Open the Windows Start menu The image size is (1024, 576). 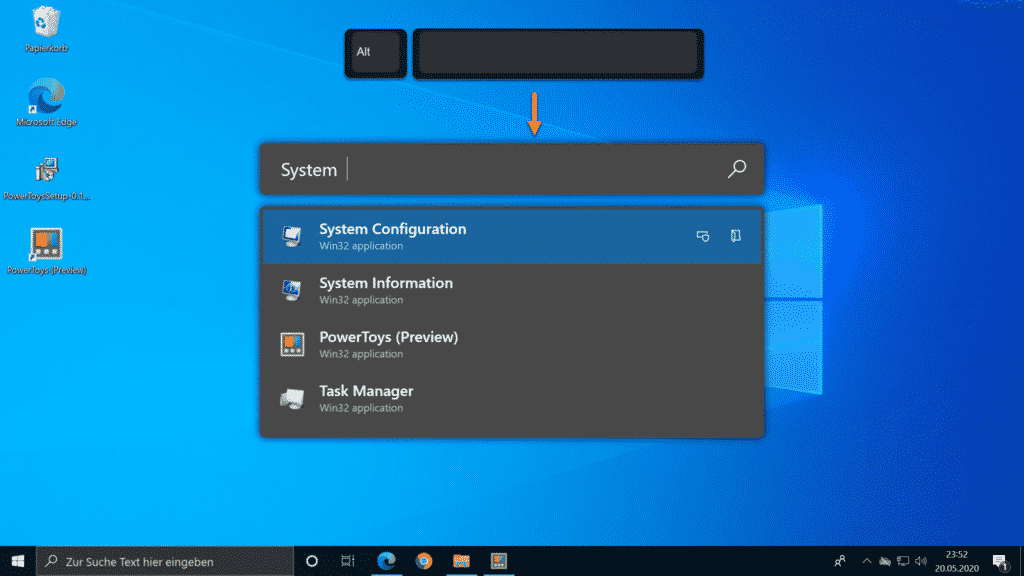[18, 562]
